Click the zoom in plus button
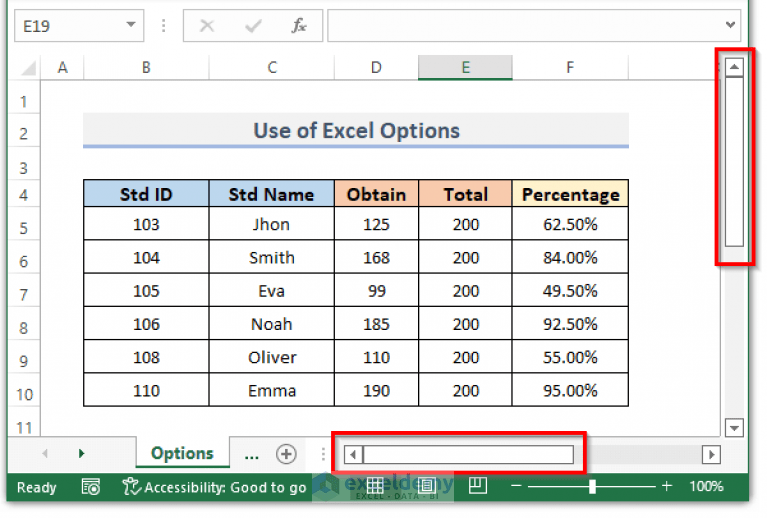The width and height of the screenshot is (767, 518). (668, 488)
